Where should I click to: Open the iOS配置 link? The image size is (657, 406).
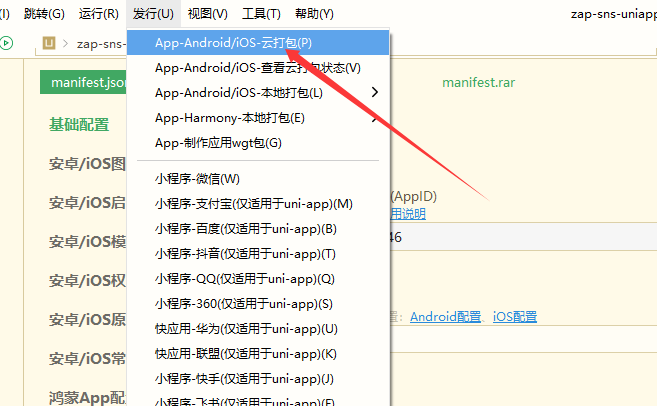[x=515, y=317]
